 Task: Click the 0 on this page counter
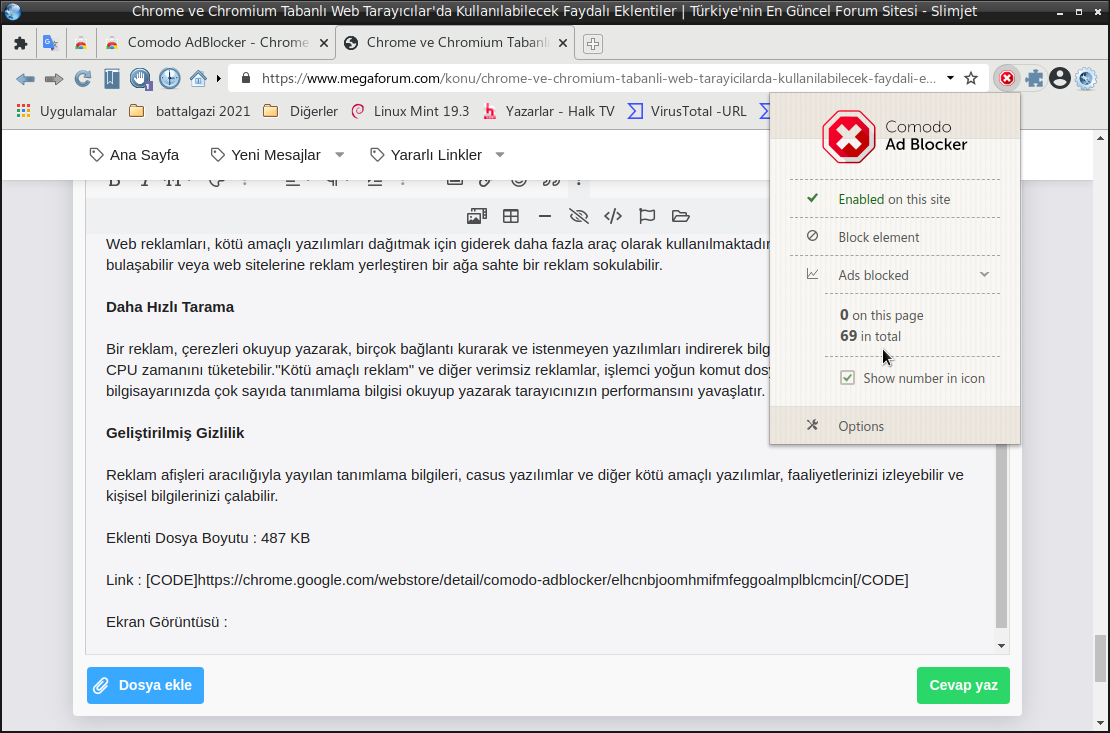coord(881,315)
